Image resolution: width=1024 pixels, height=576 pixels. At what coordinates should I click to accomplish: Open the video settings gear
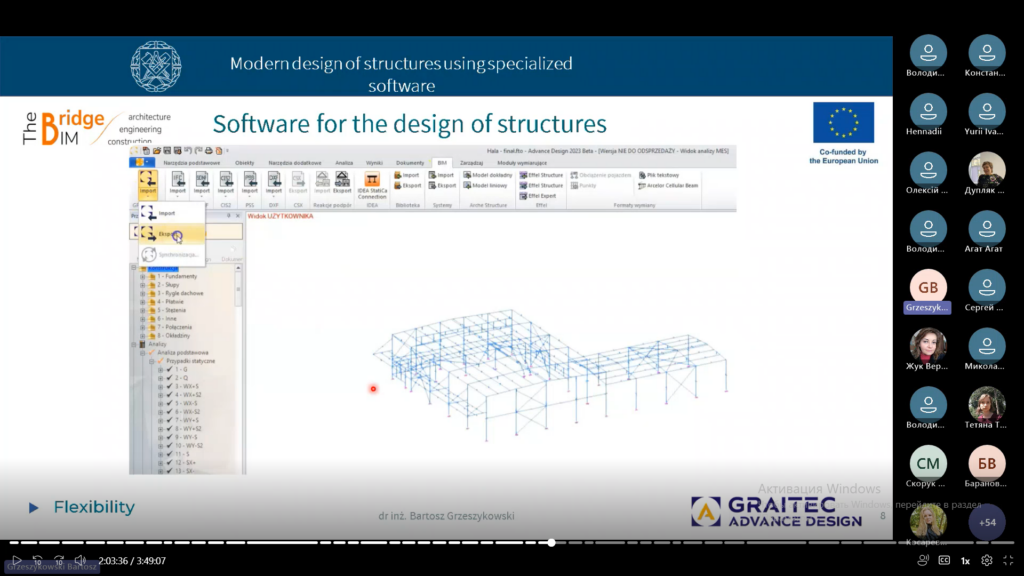[x=987, y=561]
